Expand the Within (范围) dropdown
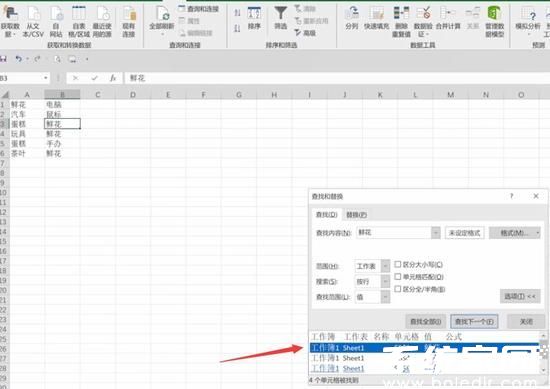The height and width of the screenshot is (389, 550). (385, 266)
